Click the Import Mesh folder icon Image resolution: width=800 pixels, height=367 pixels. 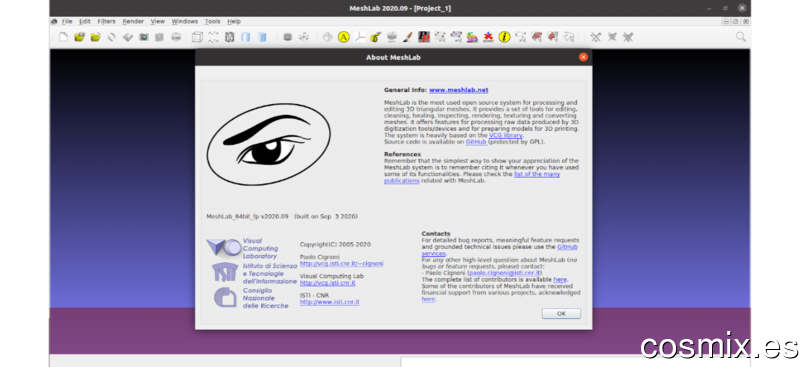click(x=95, y=37)
